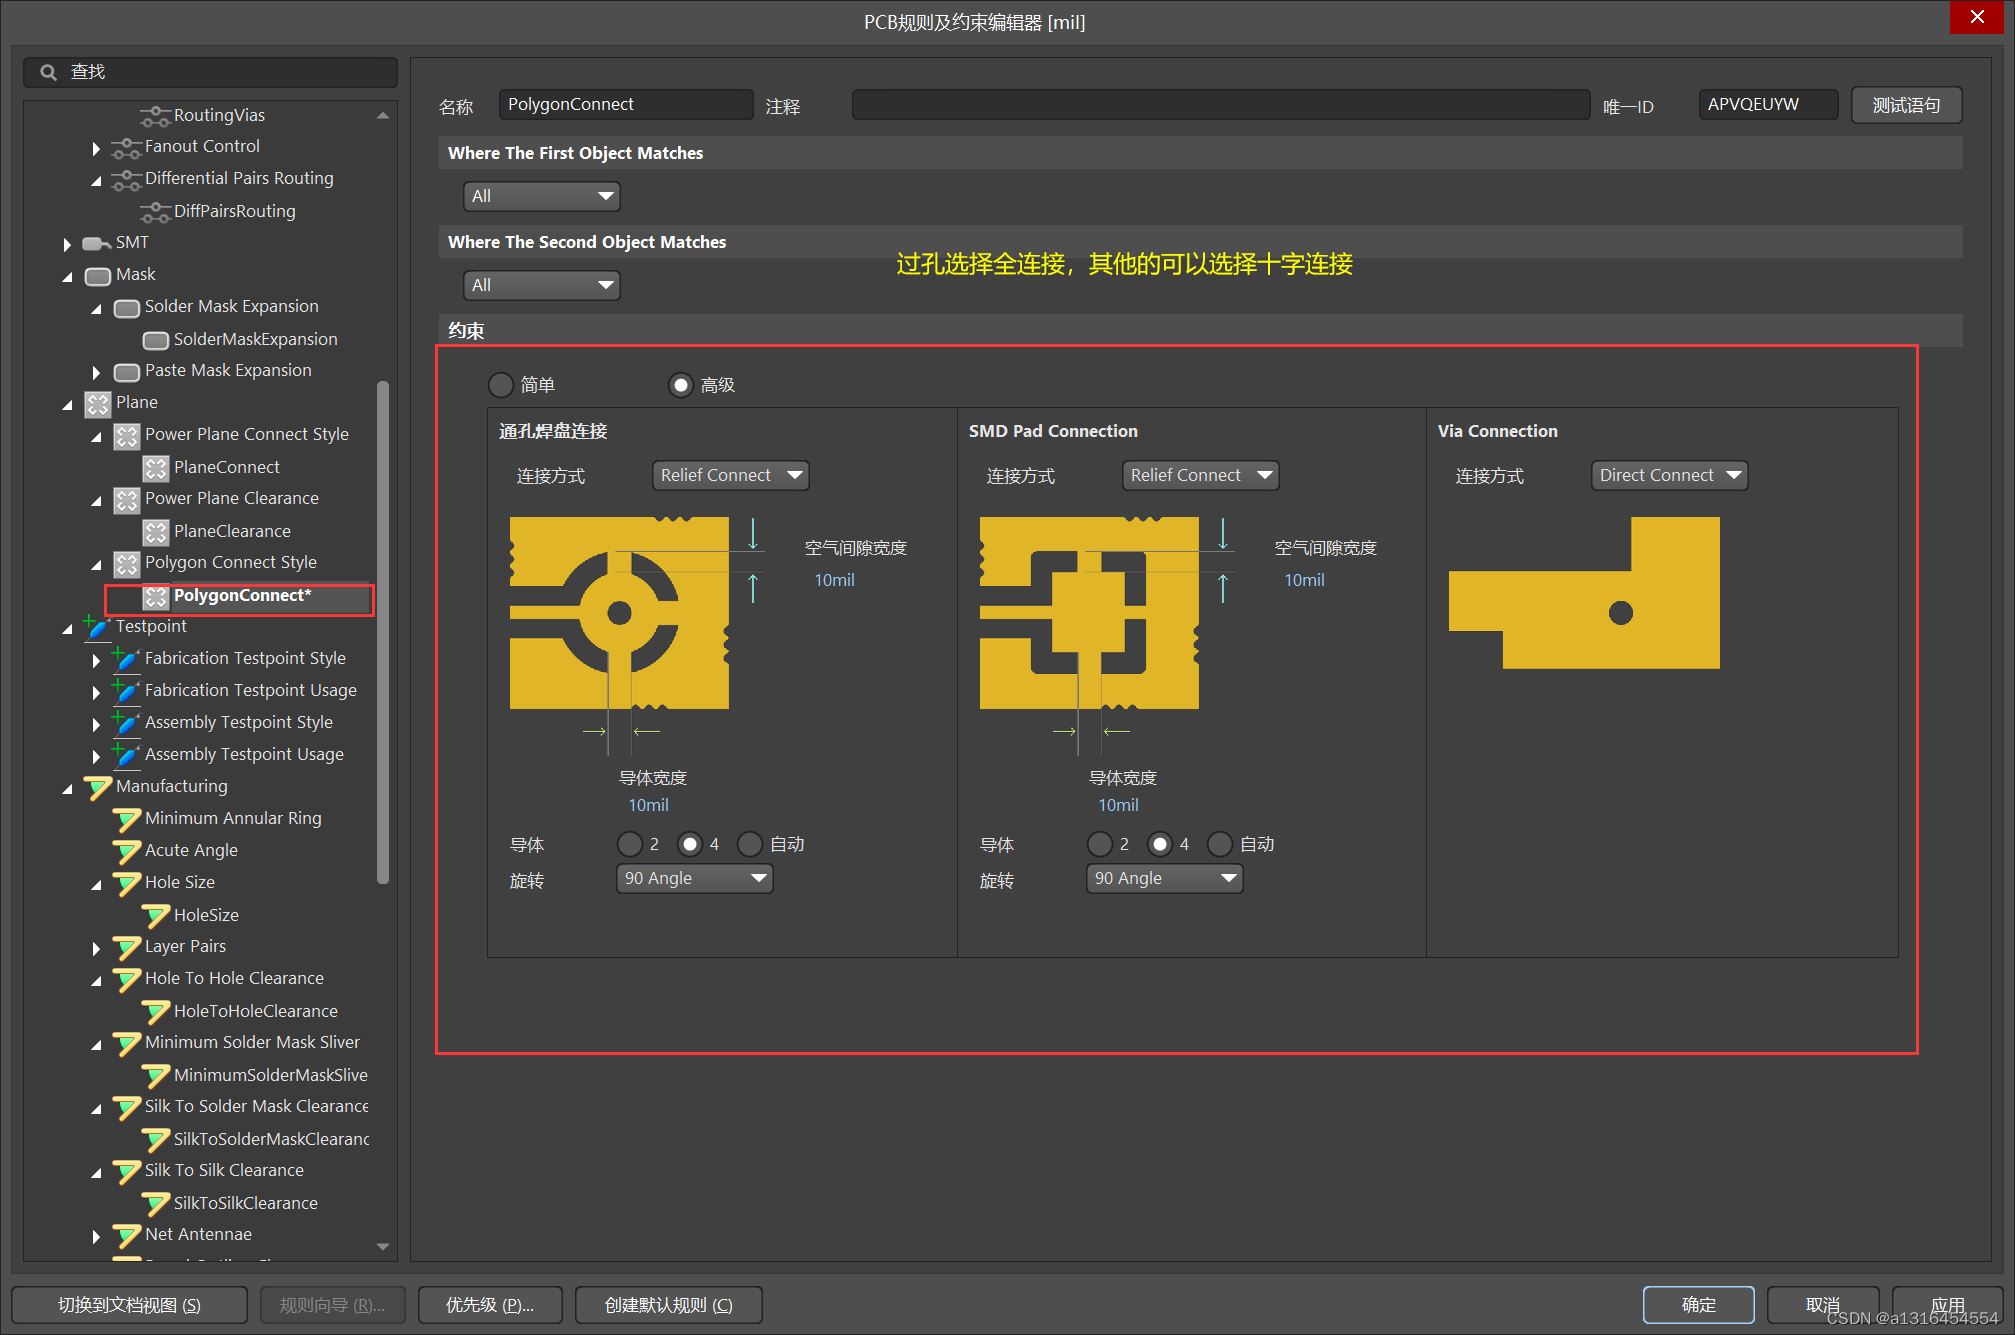Select 自动 conductors for SMD pad
The image size is (2015, 1335).
click(x=1220, y=844)
